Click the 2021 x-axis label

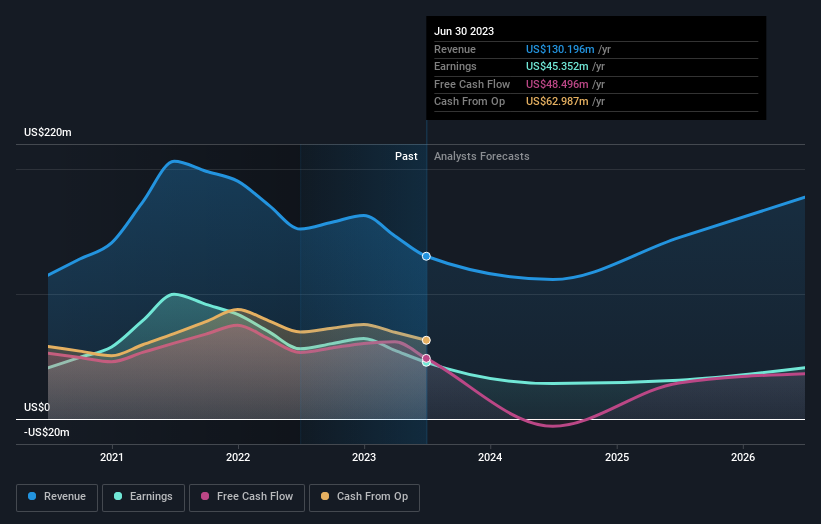112,457
